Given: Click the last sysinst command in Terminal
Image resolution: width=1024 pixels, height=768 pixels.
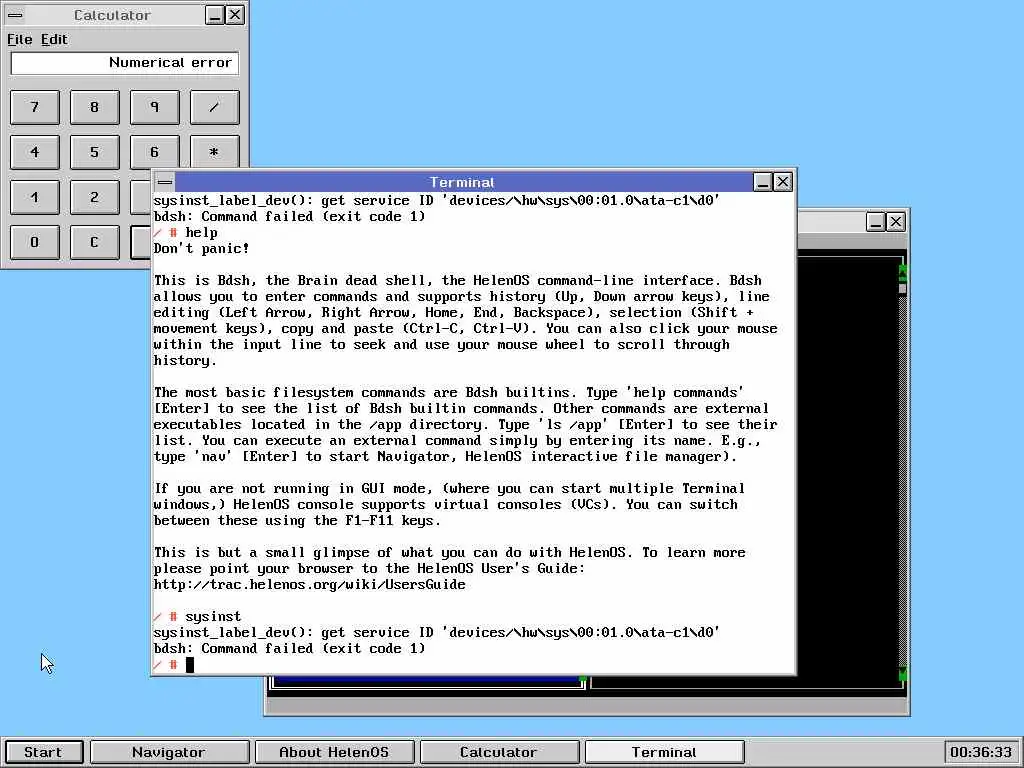Looking at the screenshot, I should pyautogui.click(x=213, y=616).
